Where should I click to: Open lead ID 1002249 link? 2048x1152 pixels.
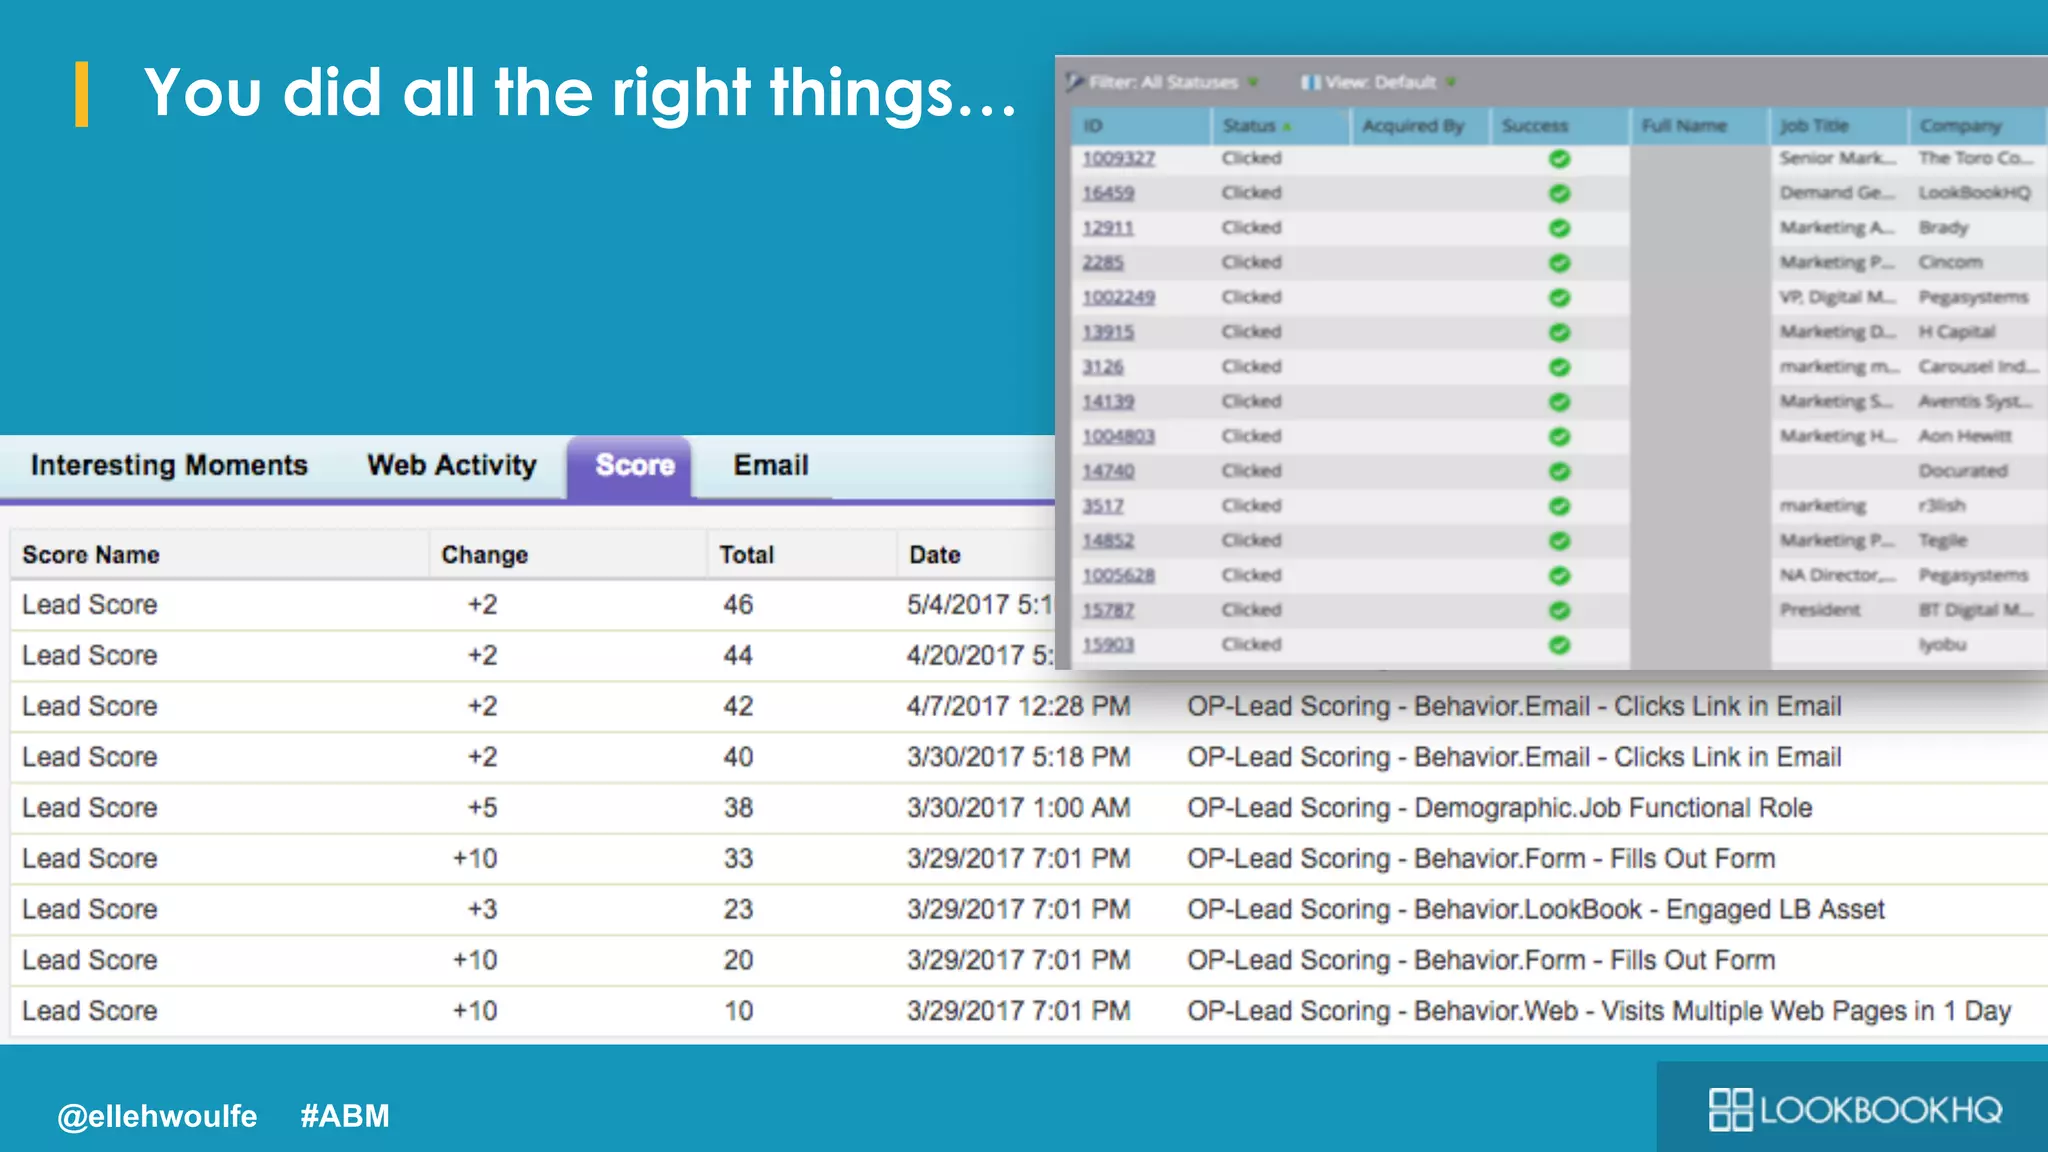(x=1118, y=298)
